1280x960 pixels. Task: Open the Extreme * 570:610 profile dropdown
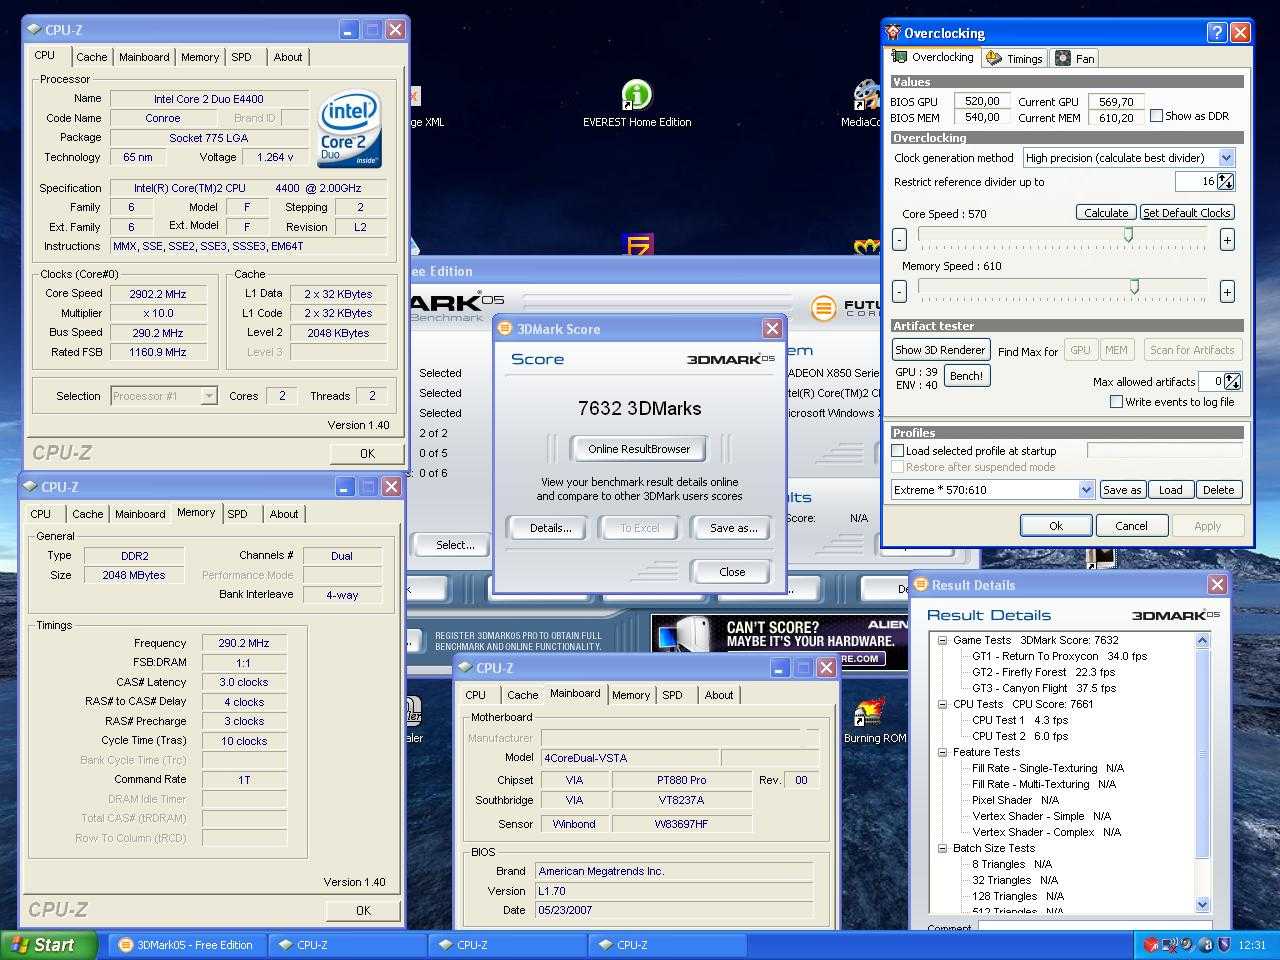pyautogui.click(x=1087, y=490)
